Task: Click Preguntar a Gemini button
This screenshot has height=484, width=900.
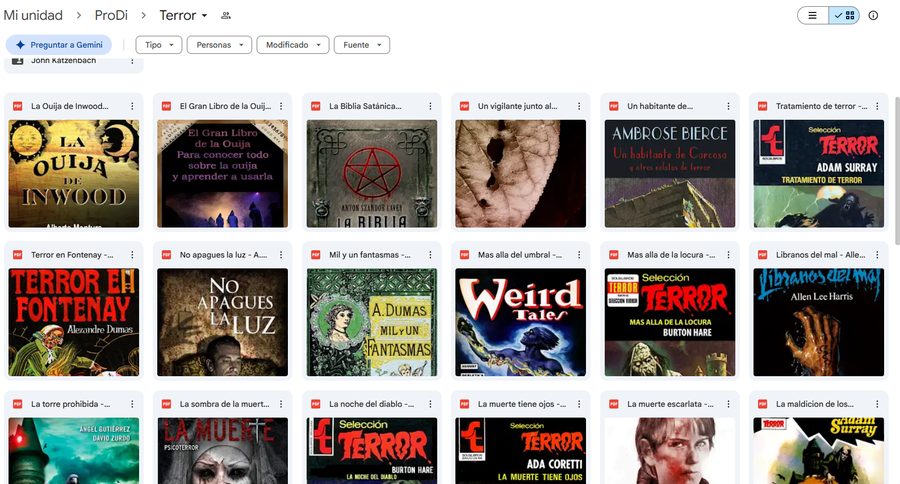Action: click(59, 45)
